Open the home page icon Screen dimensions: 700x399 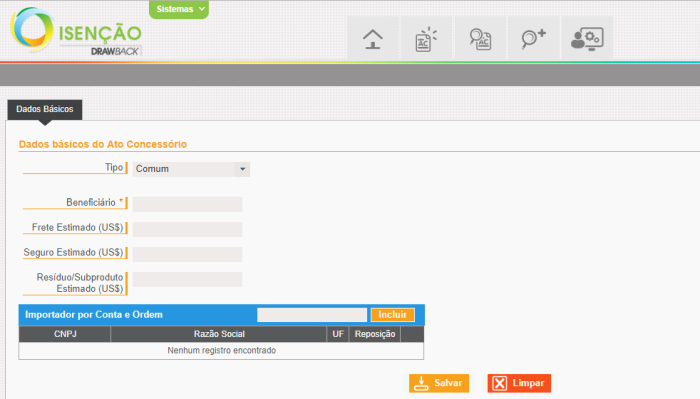(x=373, y=38)
